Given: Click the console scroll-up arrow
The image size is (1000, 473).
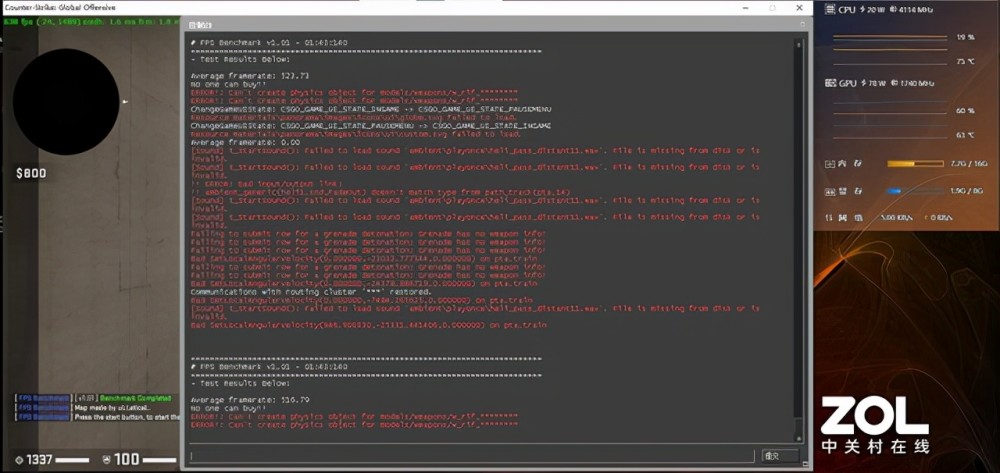Looking at the screenshot, I should click(798, 43).
